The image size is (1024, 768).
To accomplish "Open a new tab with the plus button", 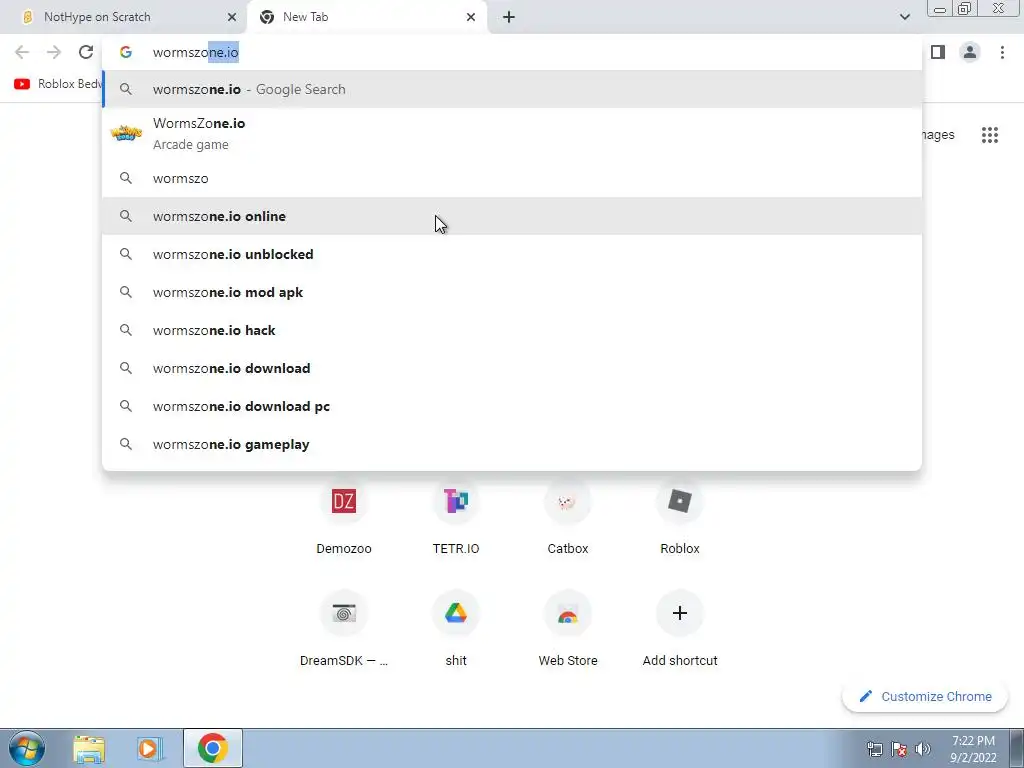I will pyautogui.click(x=509, y=17).
